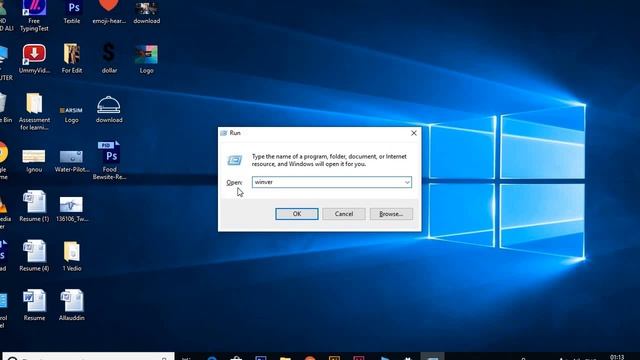The width and height of the screenshot is (640, 360).
Task: Select the download image icon in top row
Action: pyautogui.click(x=147, y=12)
